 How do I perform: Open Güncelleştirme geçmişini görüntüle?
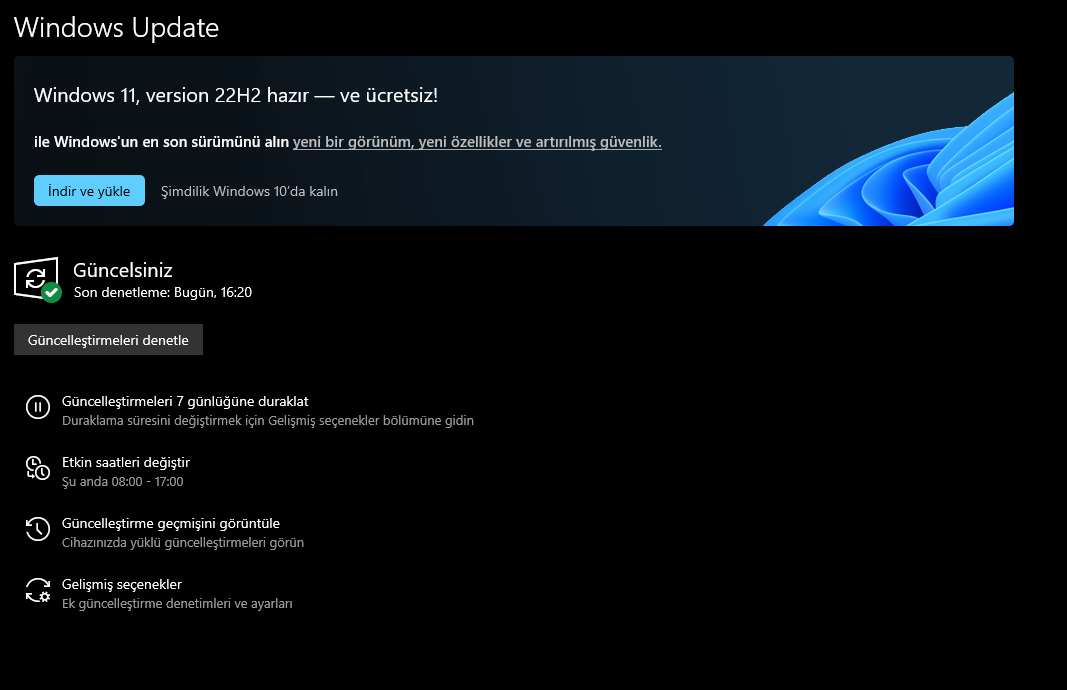tap(171, 523)
